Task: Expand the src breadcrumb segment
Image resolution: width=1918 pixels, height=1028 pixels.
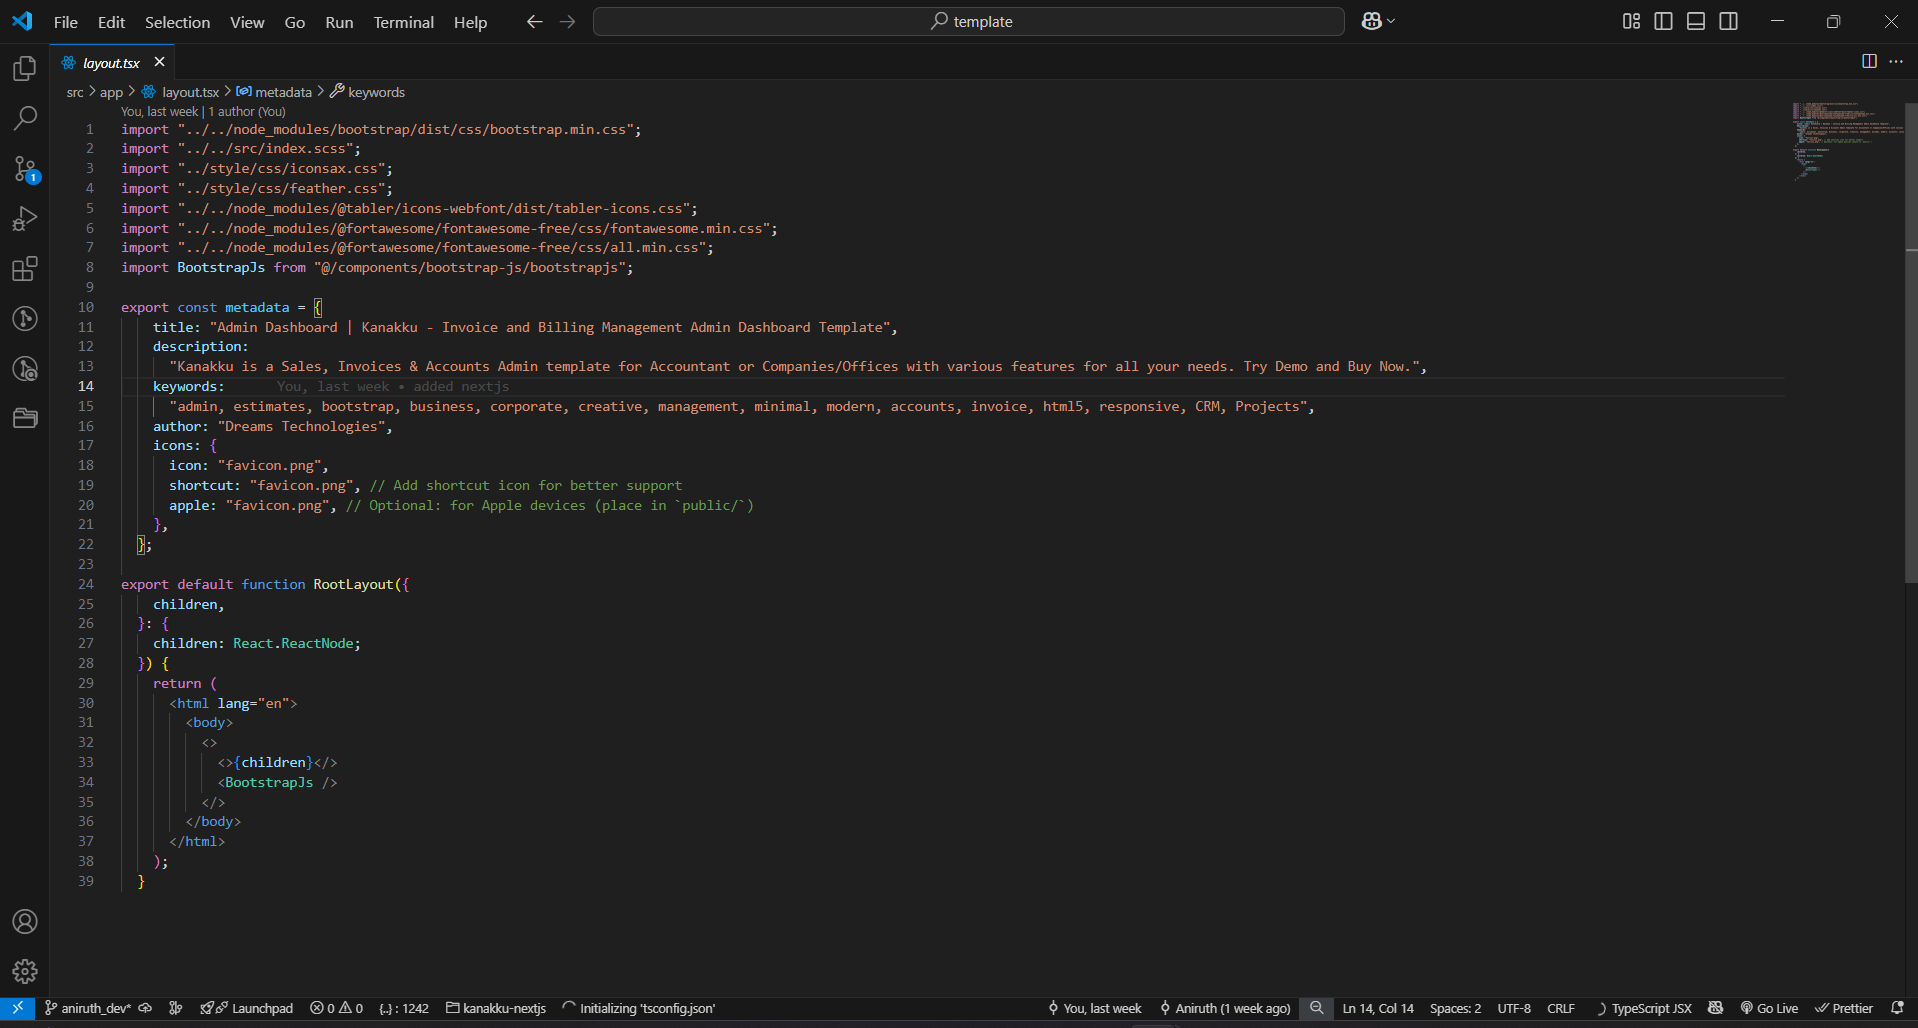Action: (x=75, y=92)
